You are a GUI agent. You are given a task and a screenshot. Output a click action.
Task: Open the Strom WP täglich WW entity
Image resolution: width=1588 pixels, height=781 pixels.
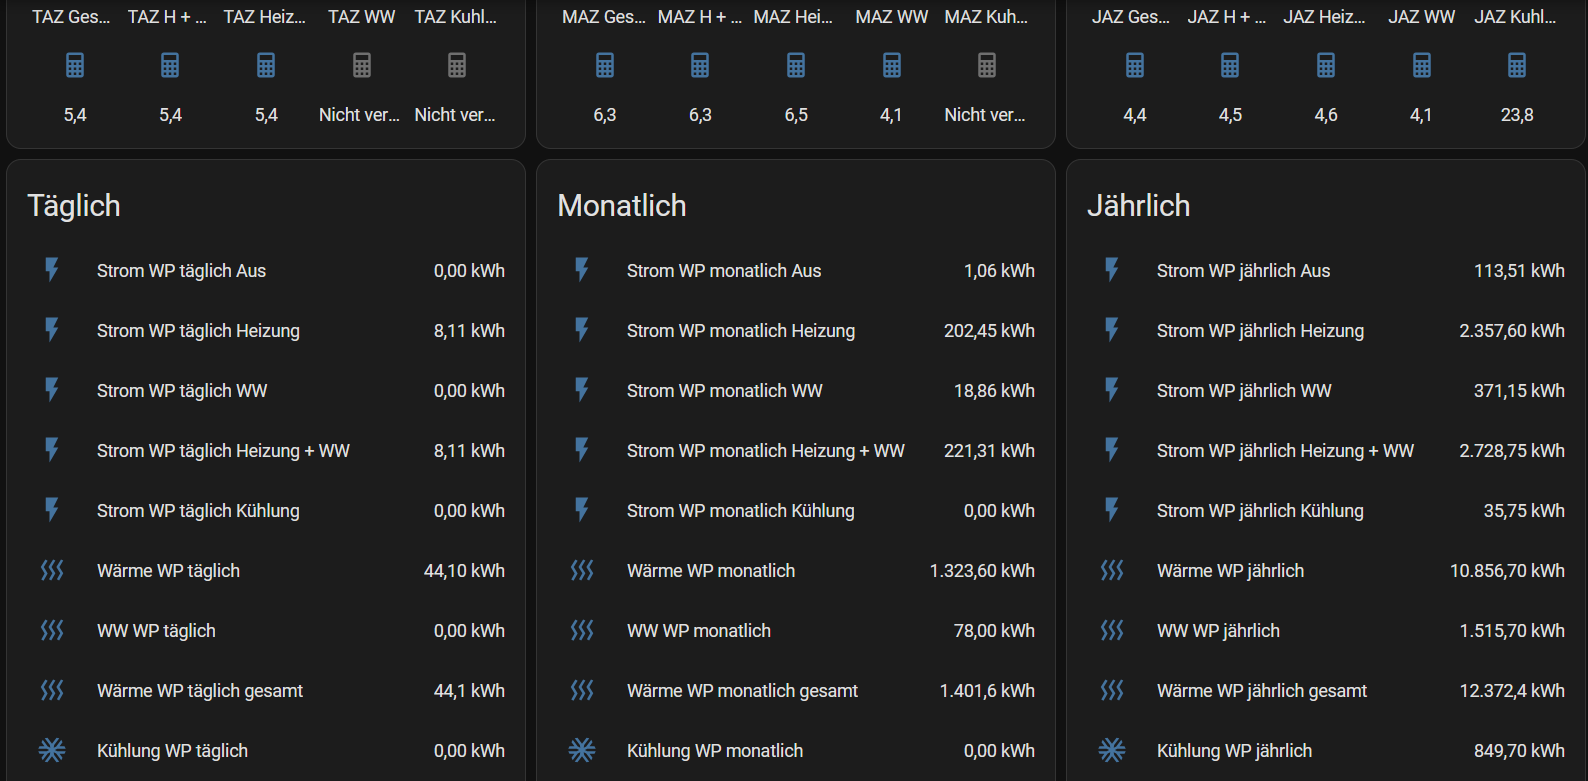click(182, 391)
